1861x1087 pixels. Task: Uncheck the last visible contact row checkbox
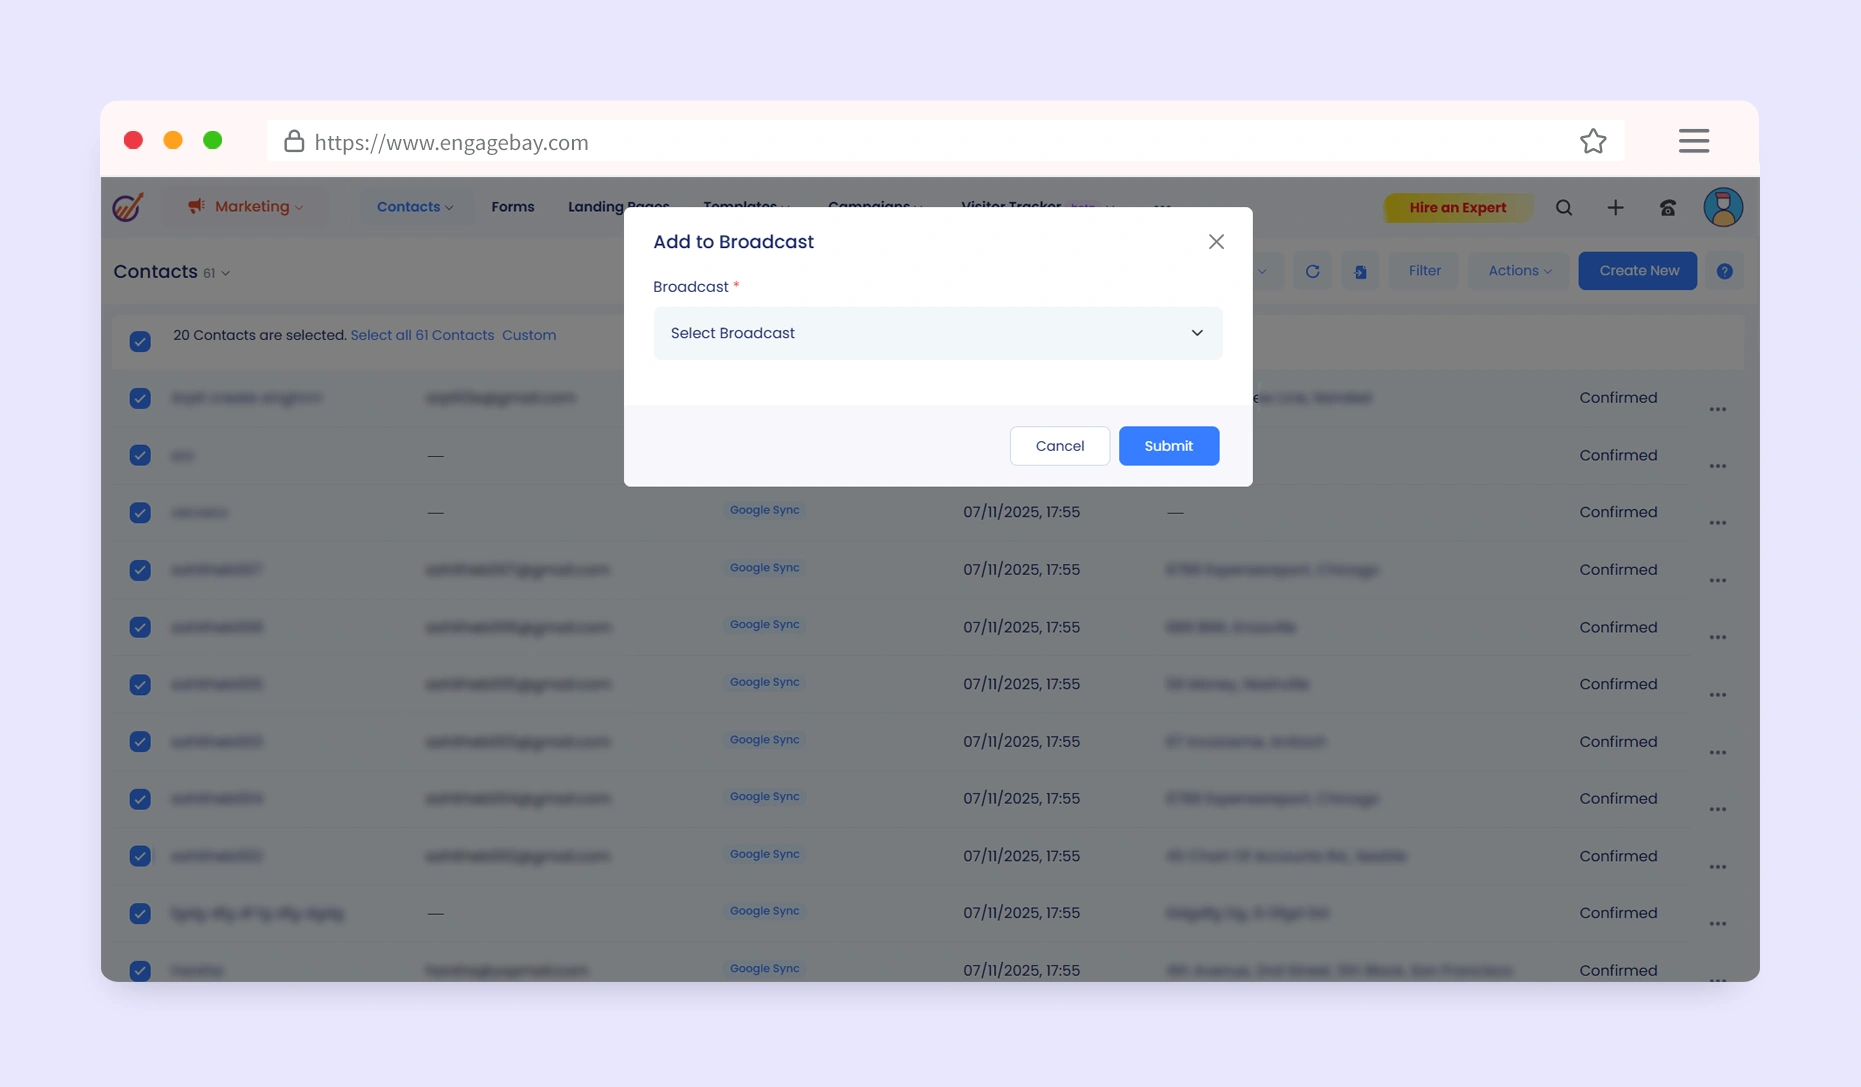[140, 970]
